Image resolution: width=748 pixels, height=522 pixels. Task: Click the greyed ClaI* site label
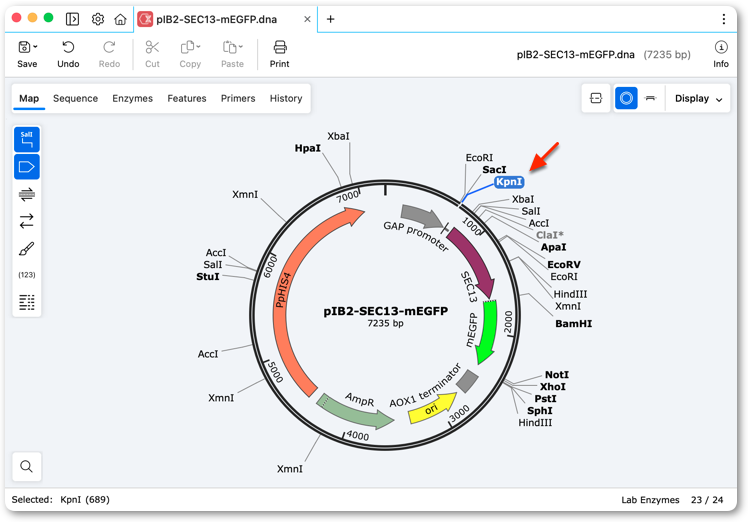point(550,235)
